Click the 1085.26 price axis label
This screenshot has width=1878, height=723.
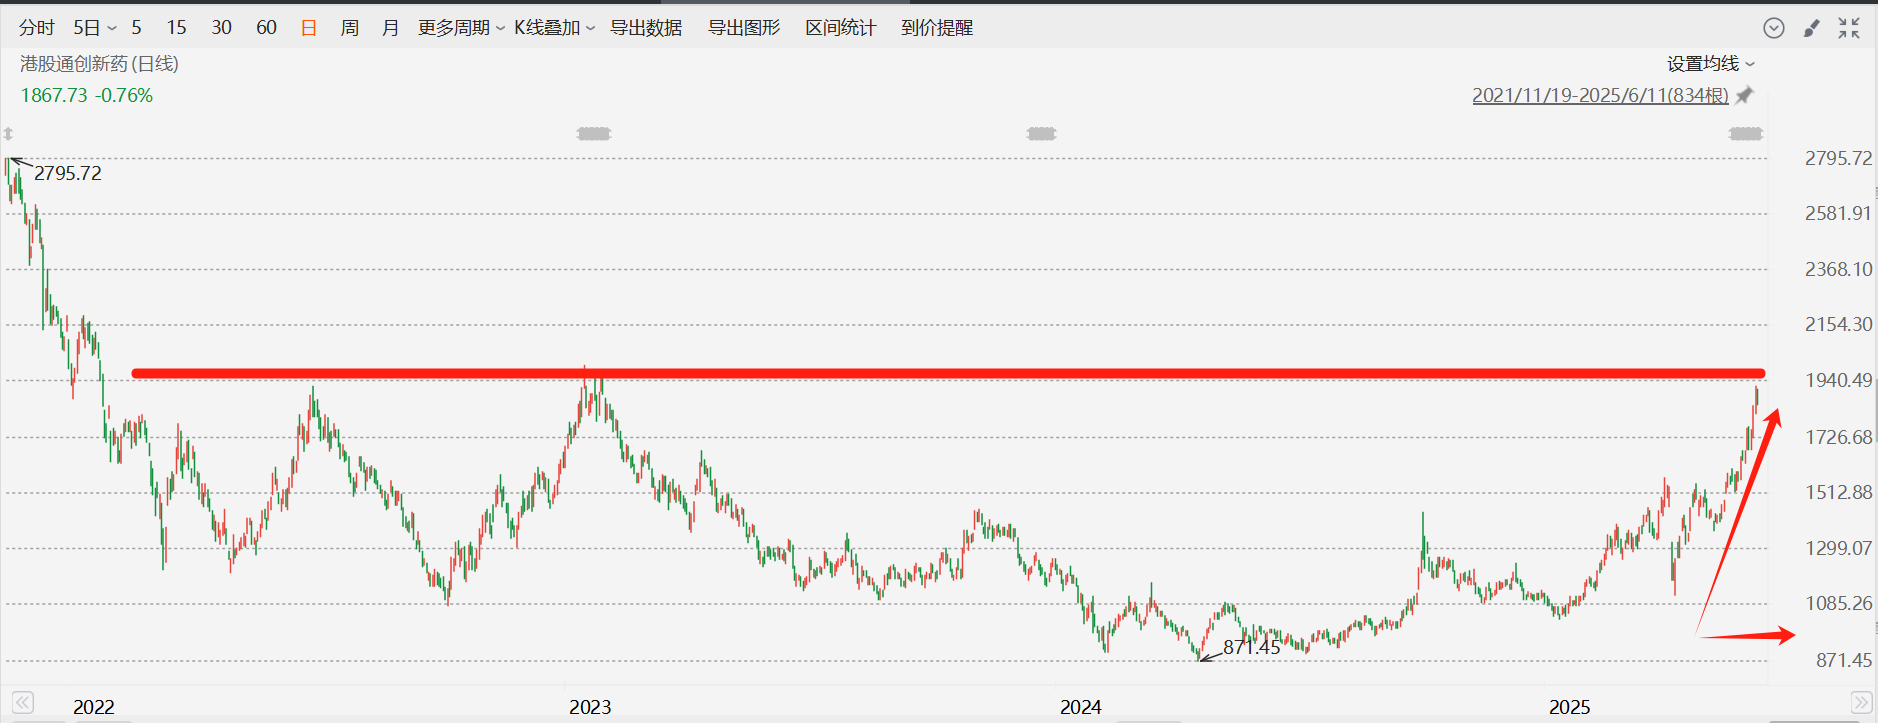coord(1838,603)
